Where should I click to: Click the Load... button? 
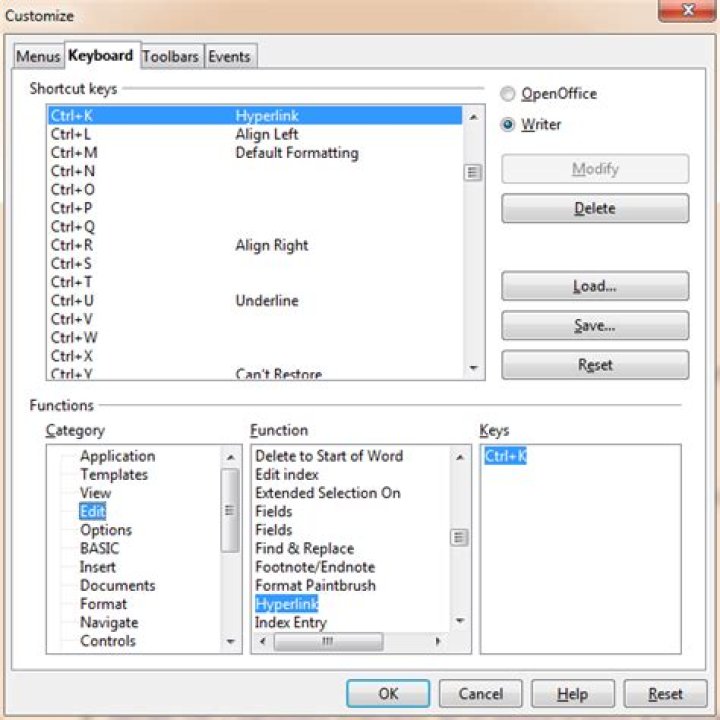coord(595,286)
